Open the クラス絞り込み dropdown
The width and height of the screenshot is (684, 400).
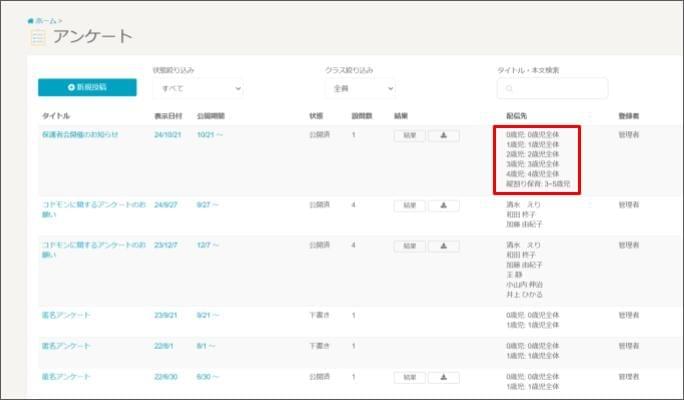pyautogui.click(x=359, y=89)
